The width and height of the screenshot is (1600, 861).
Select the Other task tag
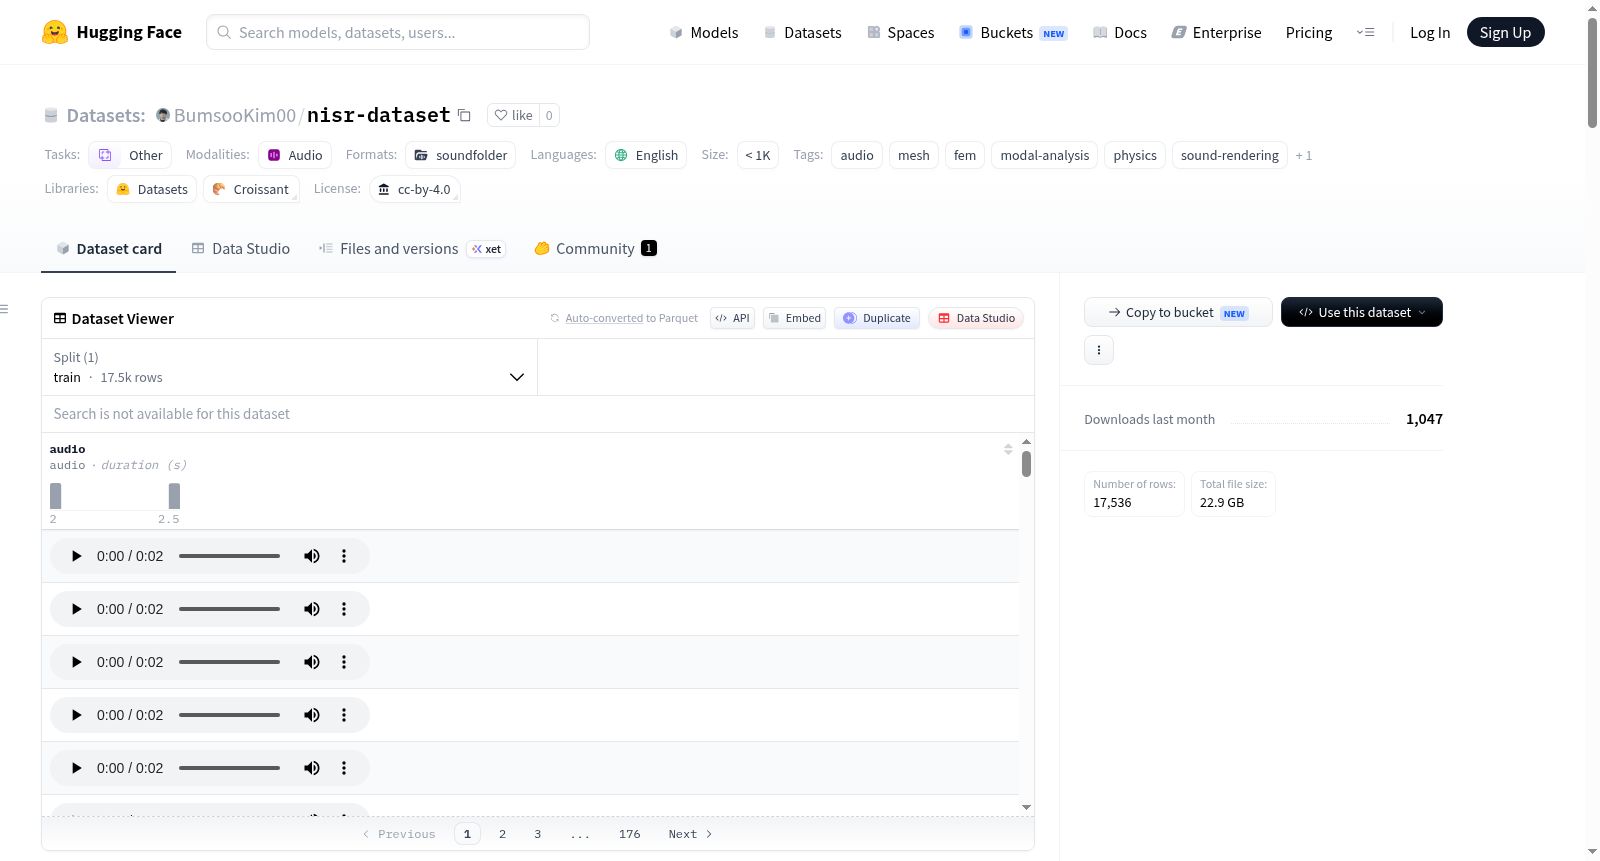tap(130, 155)
